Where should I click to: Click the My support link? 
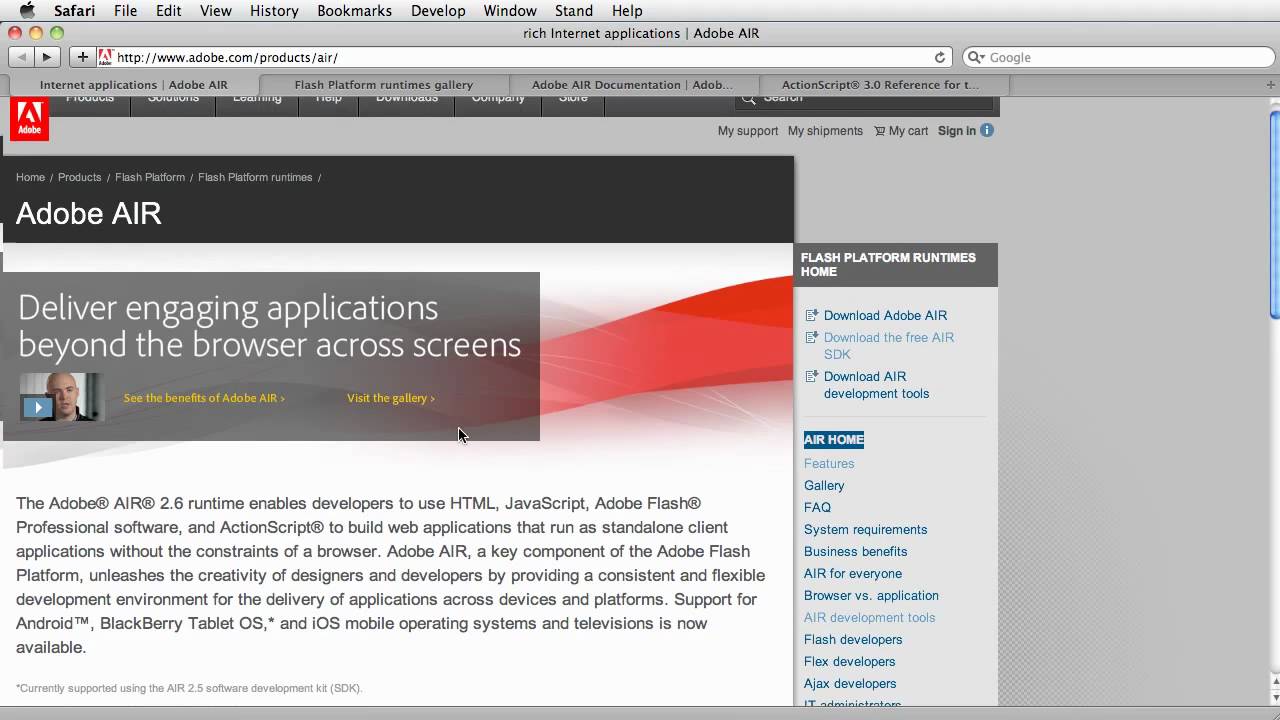pos(748,131)
